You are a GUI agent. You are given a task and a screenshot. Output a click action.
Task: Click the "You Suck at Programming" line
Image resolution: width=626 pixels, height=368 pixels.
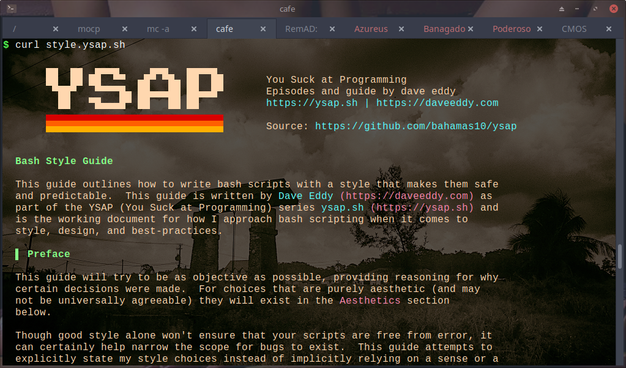click(x=336, y=80)
